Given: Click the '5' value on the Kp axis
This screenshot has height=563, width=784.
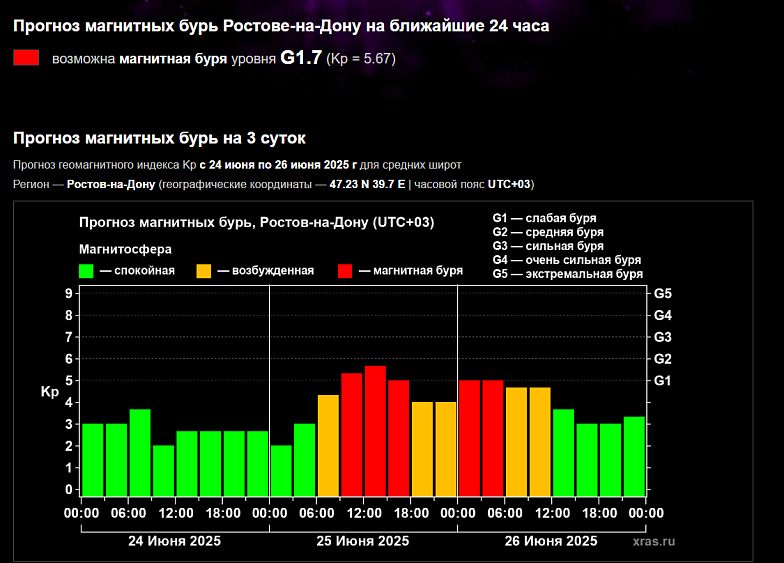Looking at the screenshot, I should pos(69,380).
